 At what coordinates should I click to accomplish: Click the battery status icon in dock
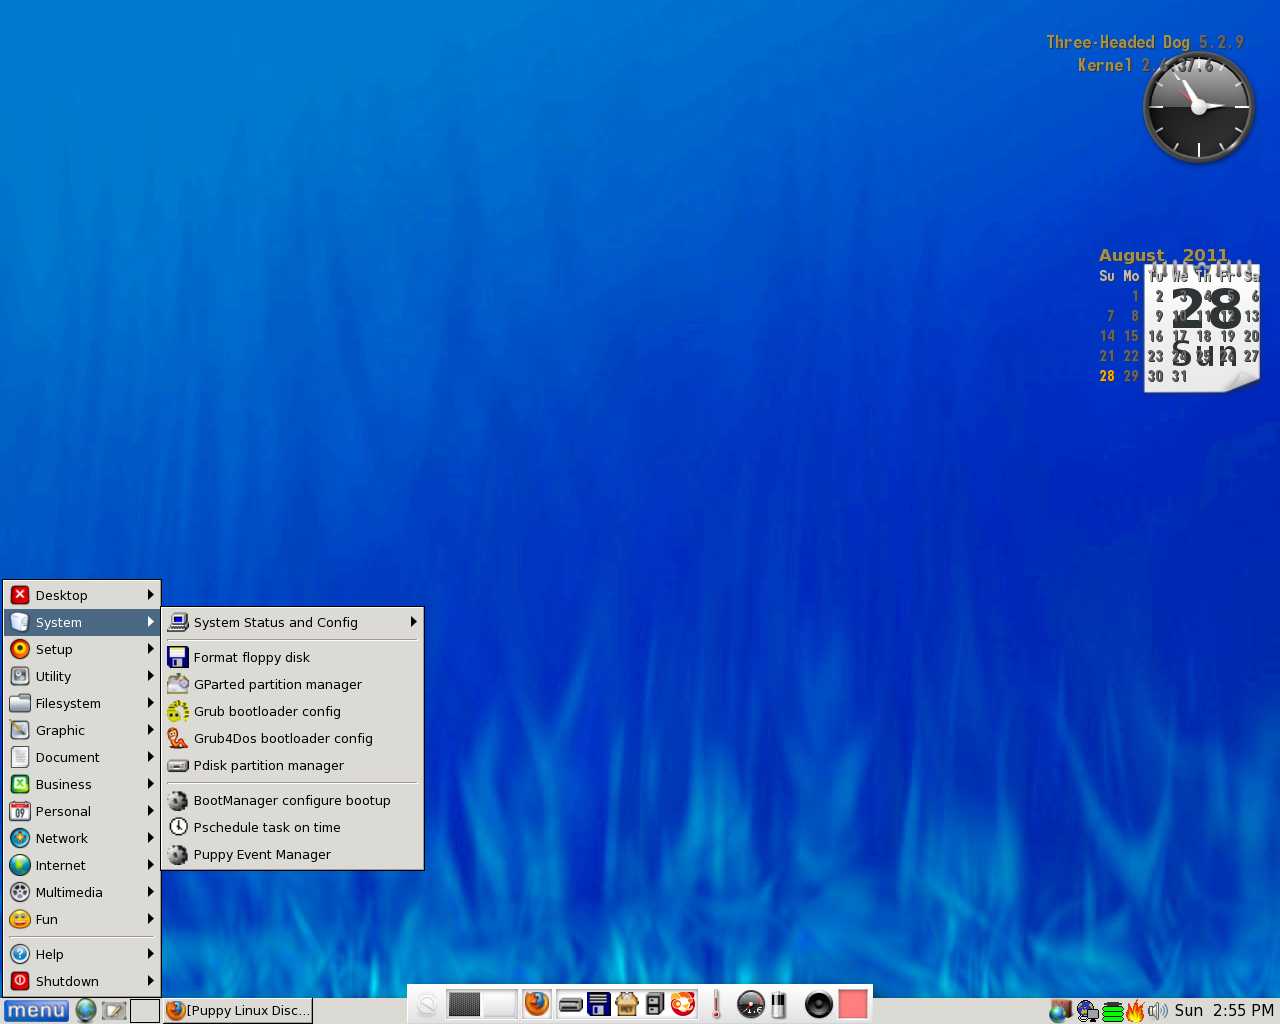(x=778, y=1004)
